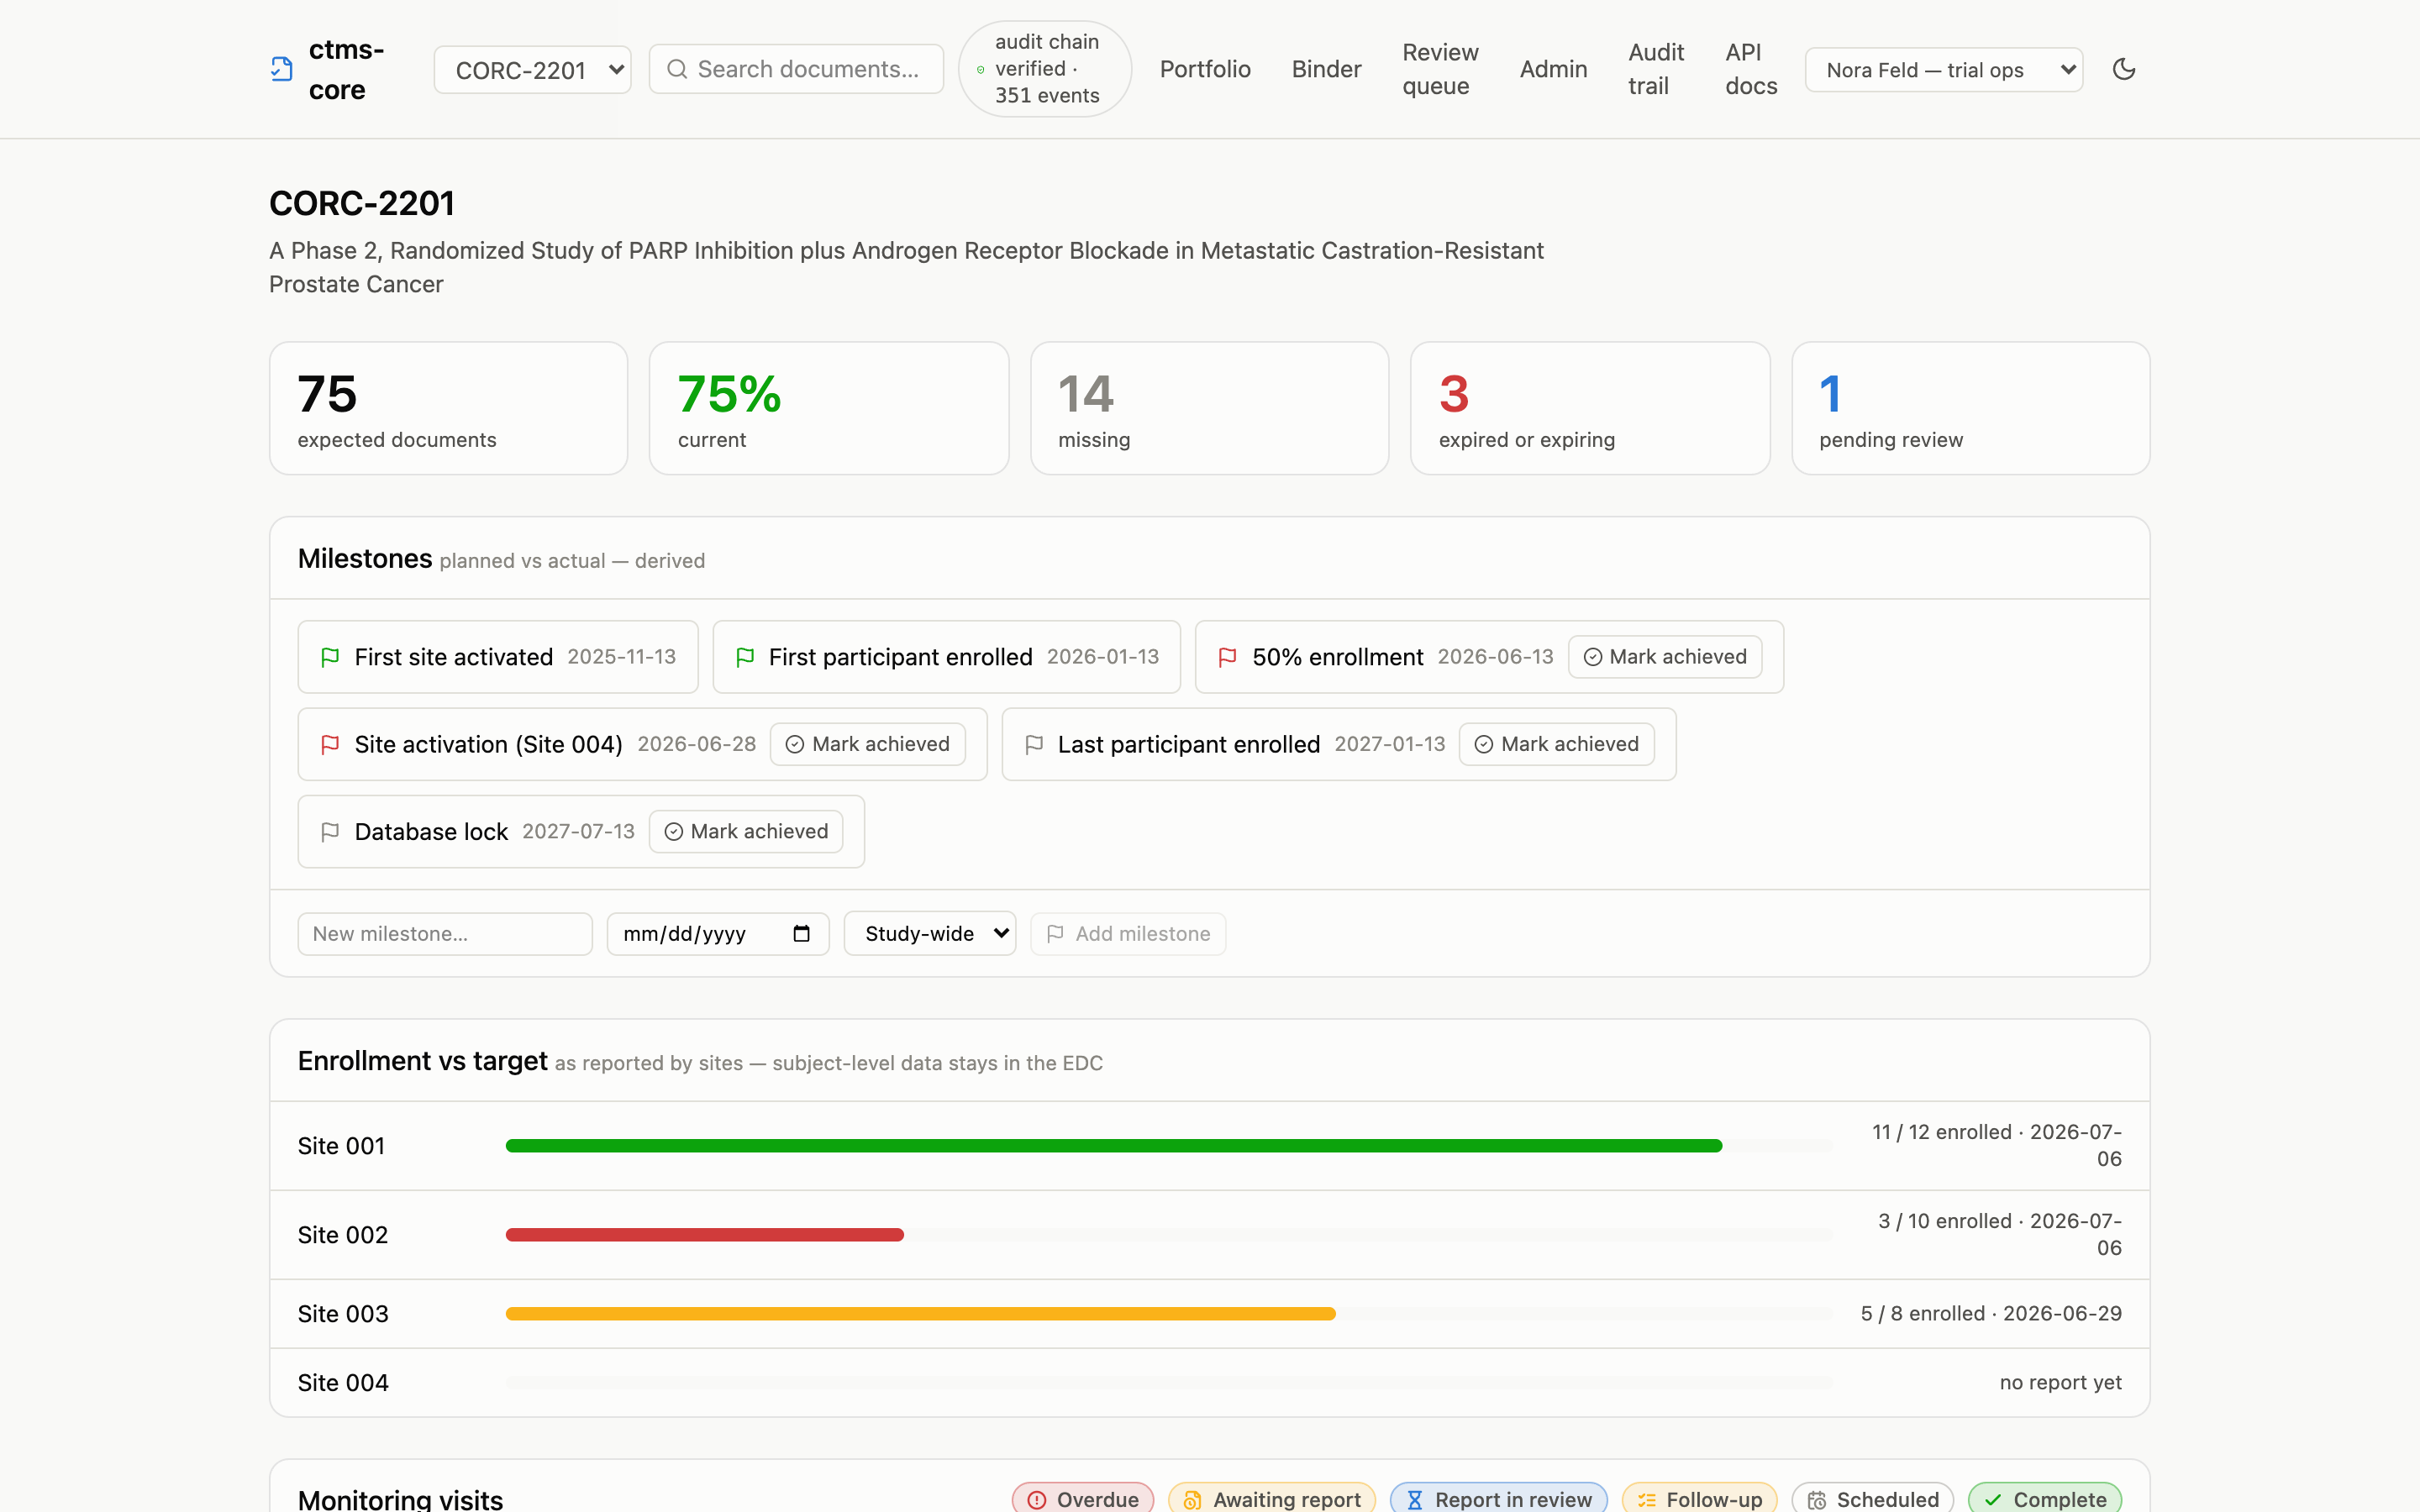The image size is (2420, 1512).
Task: Click Site 001 green enrollment progress bar
Action: point(1114,1146)
